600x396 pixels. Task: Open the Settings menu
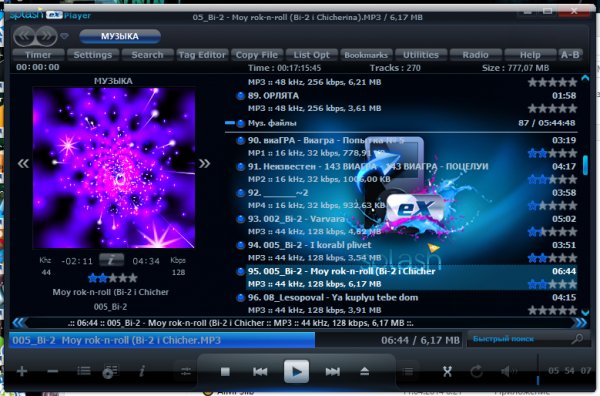pyautogui.click(x=93, y=55)
